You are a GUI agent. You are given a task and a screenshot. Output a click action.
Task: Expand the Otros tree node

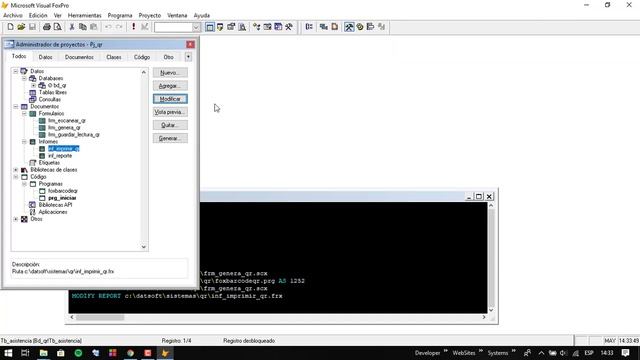coord(16,219)
